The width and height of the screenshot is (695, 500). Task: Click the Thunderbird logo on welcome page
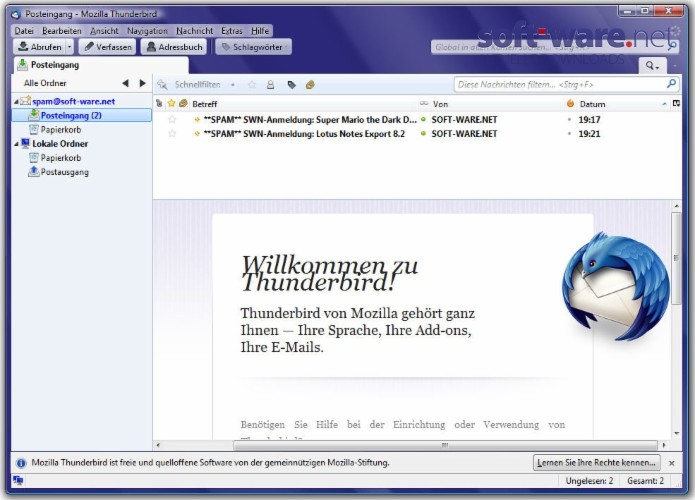tap(616, 287)
